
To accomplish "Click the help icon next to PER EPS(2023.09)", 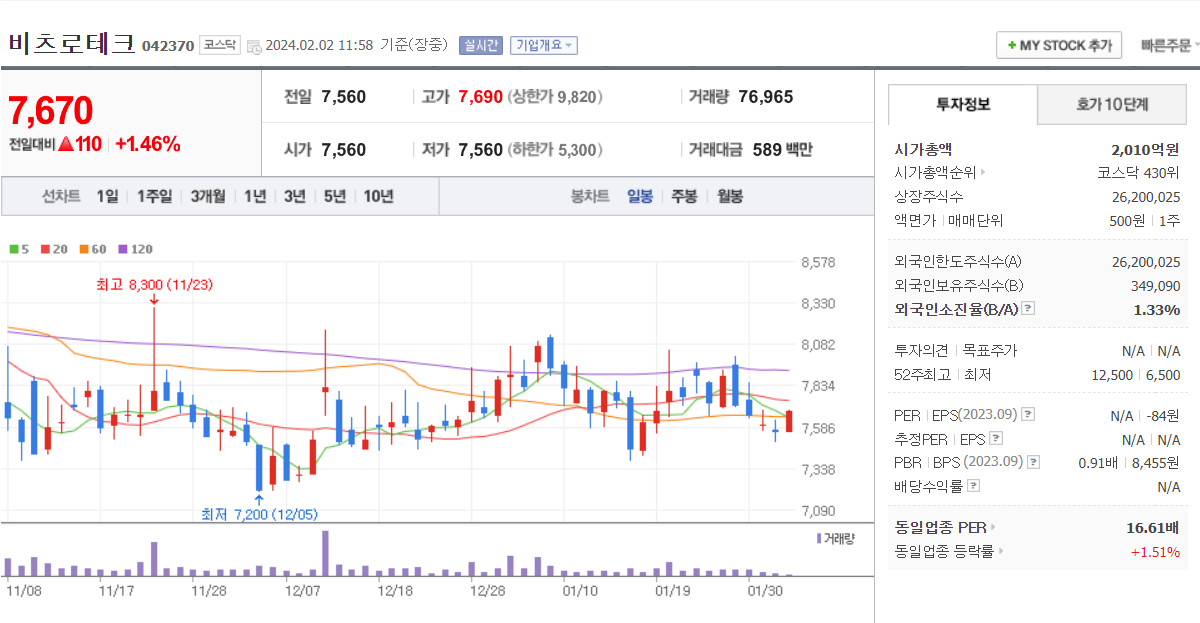I will coord(1028,414).
